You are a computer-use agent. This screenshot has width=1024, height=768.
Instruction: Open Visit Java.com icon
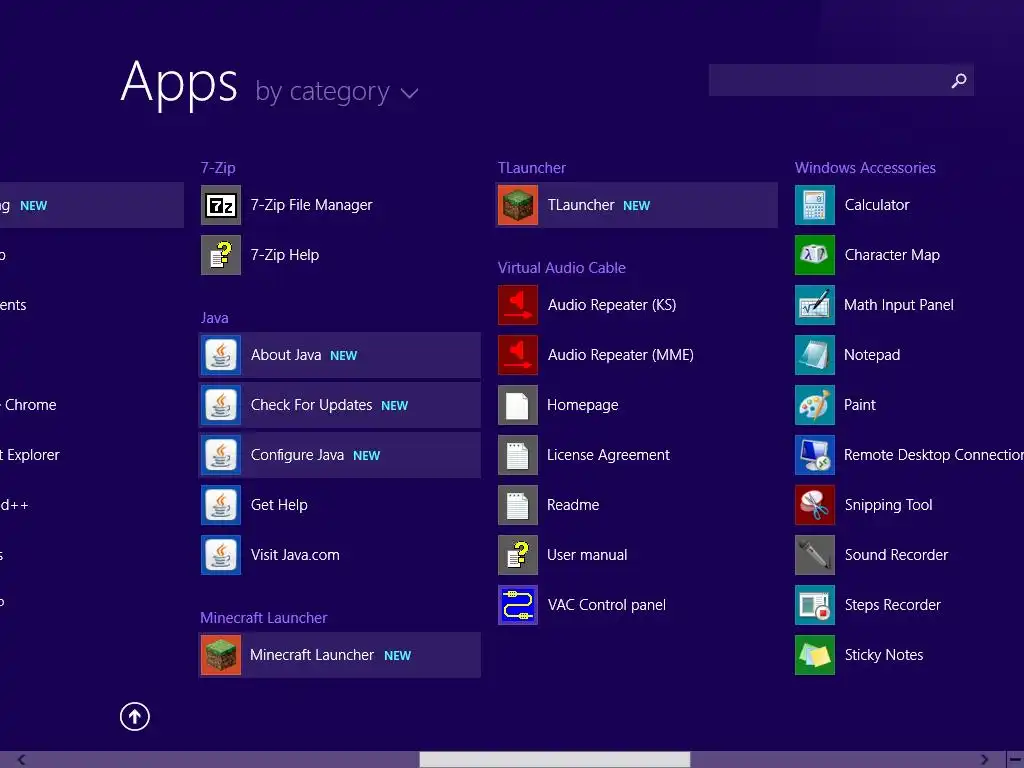(221, 555)
